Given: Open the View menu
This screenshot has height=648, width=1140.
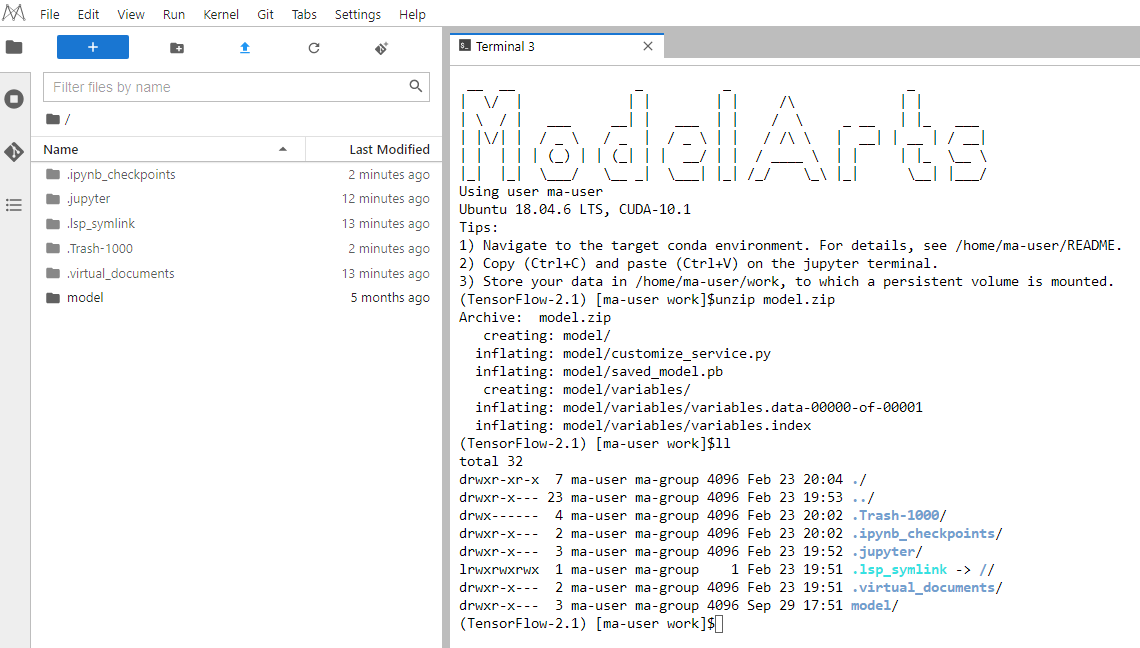Looking at the screenshot, I should [x=131, y=15].
